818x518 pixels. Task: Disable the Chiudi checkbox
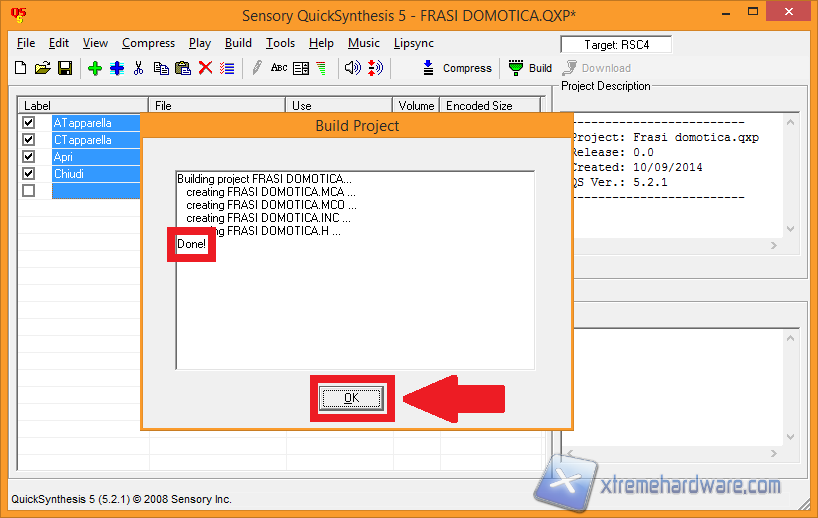[x=29, y=174]
